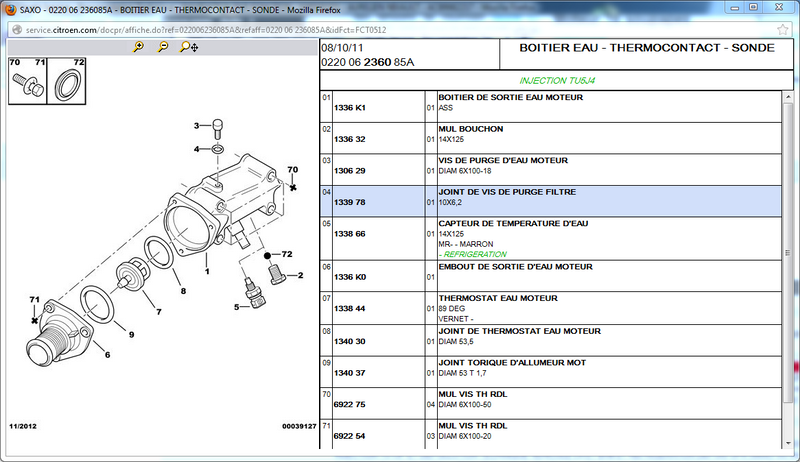Select row JOINT DE VIS DE PURGE FILTRE

click(551, 201)
